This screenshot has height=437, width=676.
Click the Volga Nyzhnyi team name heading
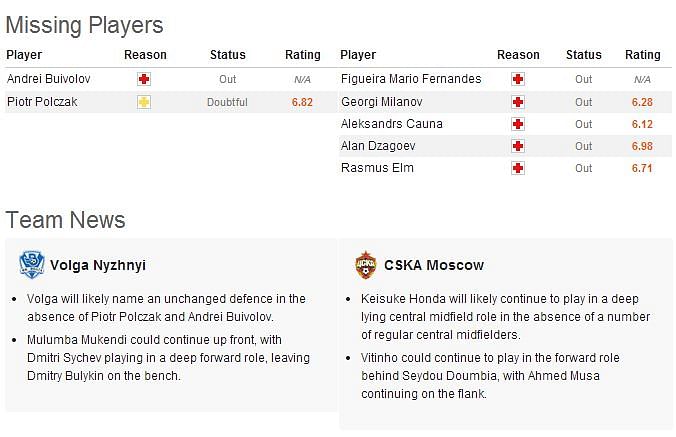tap(98, 265)
